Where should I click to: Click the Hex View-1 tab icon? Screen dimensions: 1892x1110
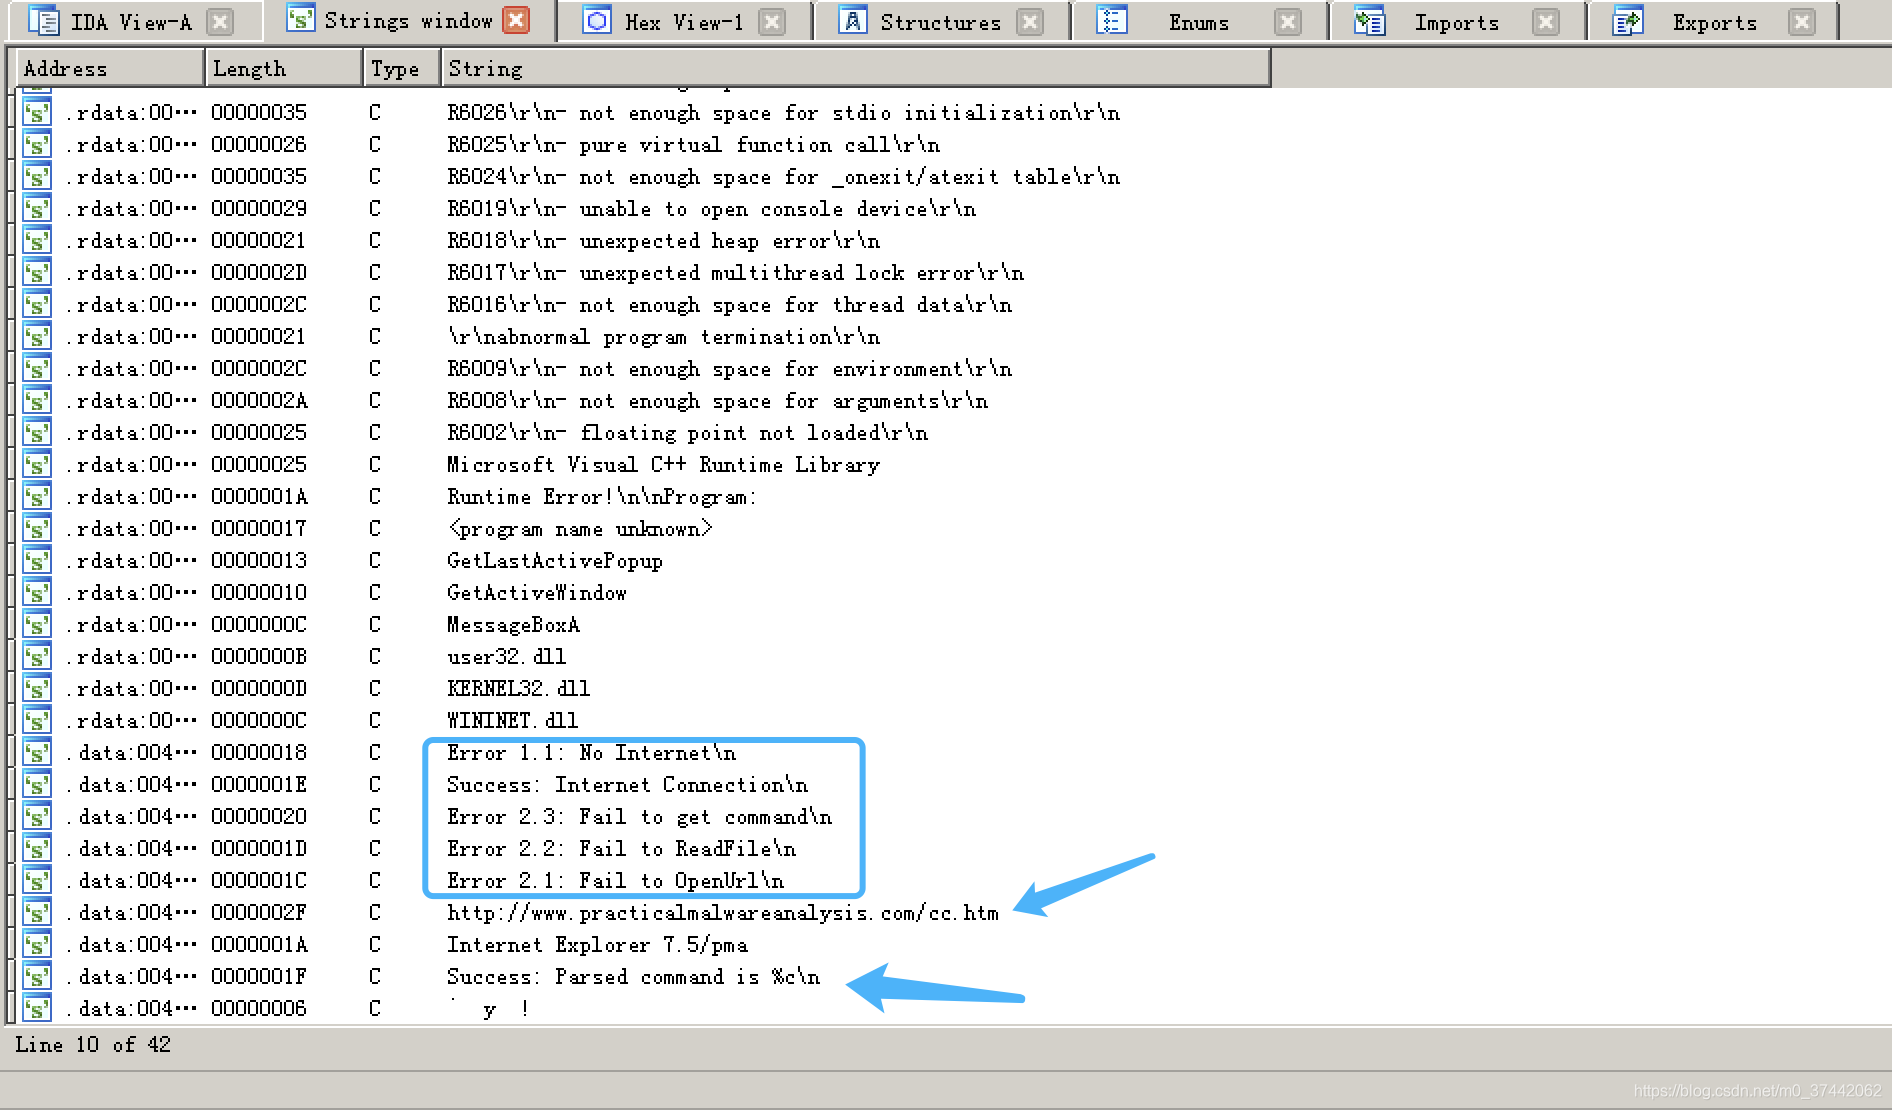pos(597,20)
